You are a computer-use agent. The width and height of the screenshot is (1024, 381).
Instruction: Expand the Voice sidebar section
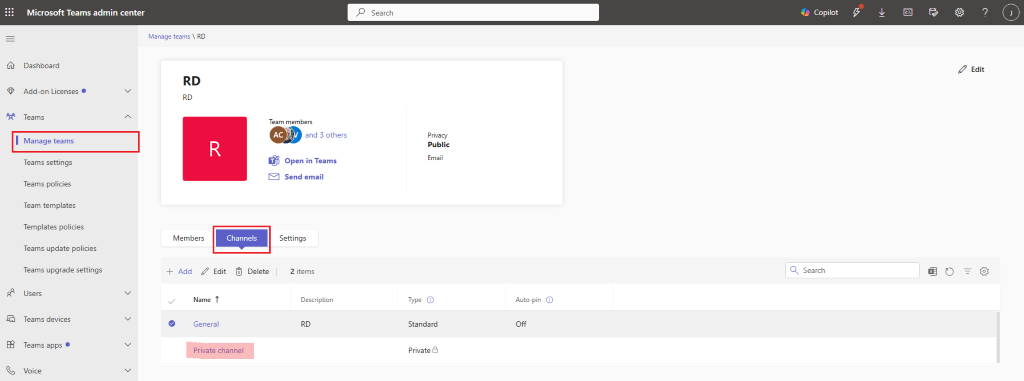[x=128, y=371]
